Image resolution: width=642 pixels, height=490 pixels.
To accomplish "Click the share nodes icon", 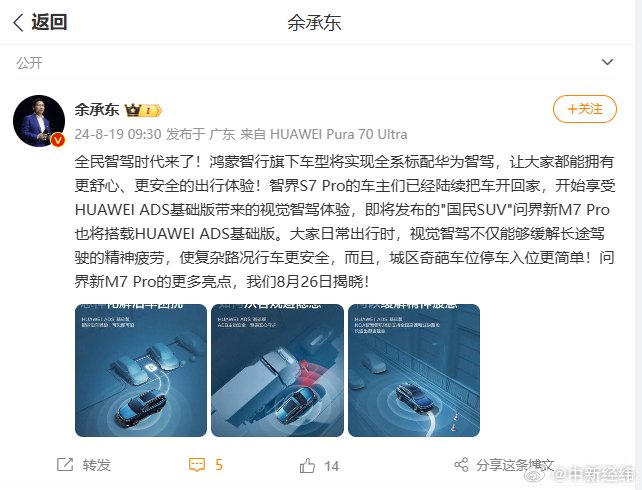I will 461,465.
